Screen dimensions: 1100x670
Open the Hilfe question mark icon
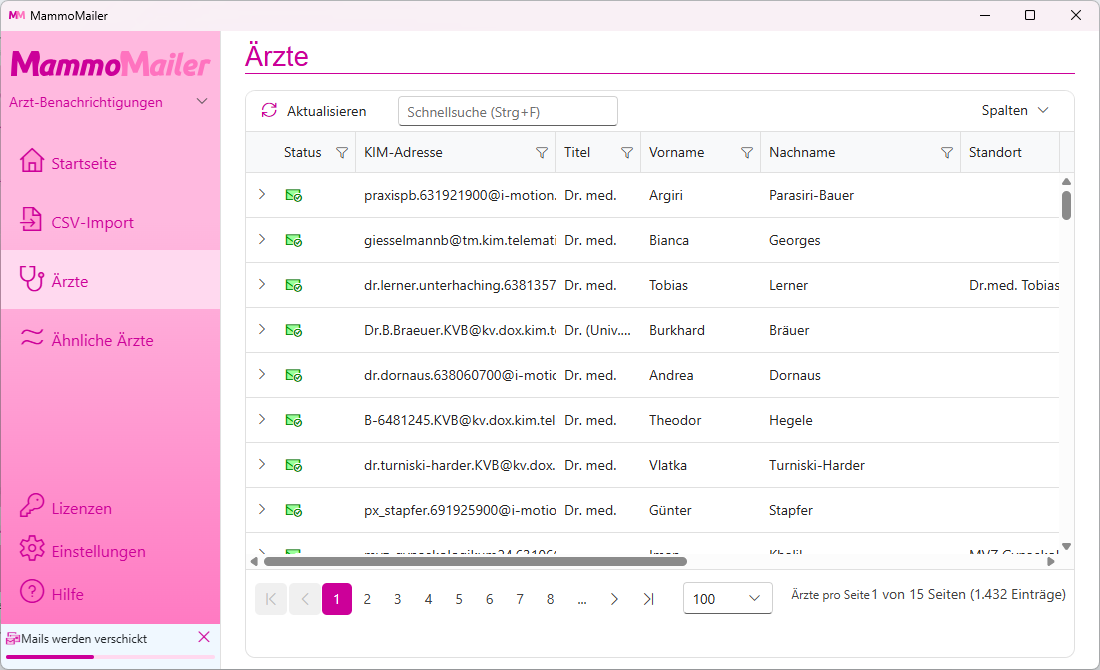pos(32,591)
